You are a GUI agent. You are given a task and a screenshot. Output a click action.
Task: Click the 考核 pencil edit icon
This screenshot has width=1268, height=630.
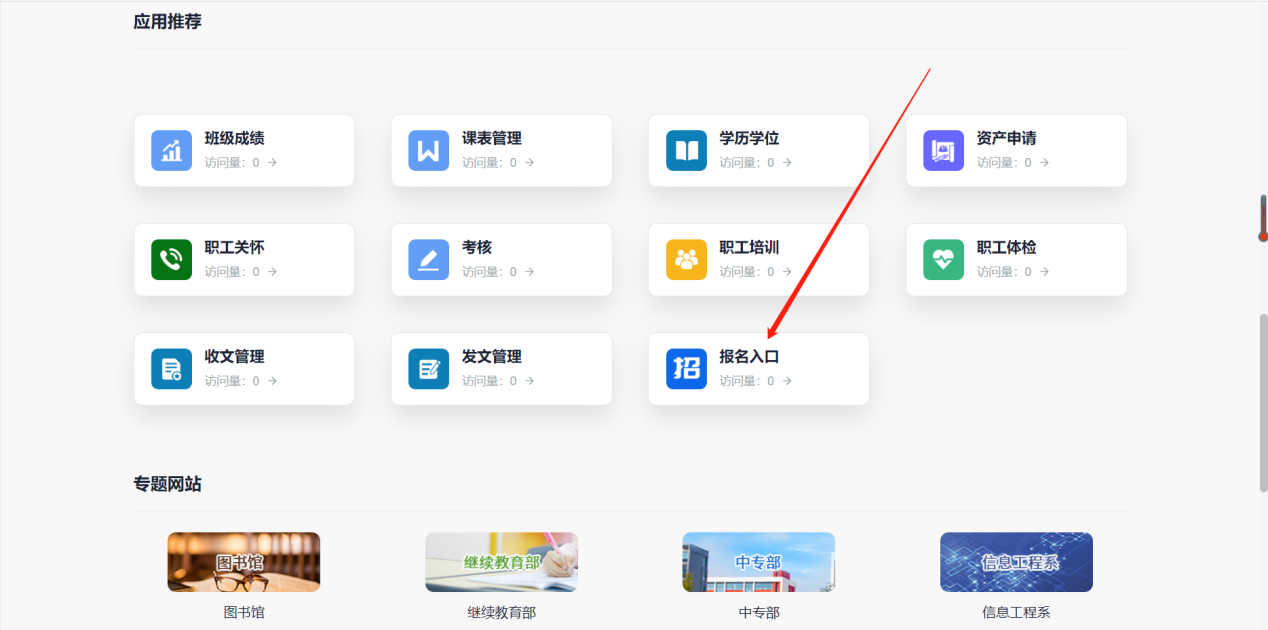pos(429,260)
